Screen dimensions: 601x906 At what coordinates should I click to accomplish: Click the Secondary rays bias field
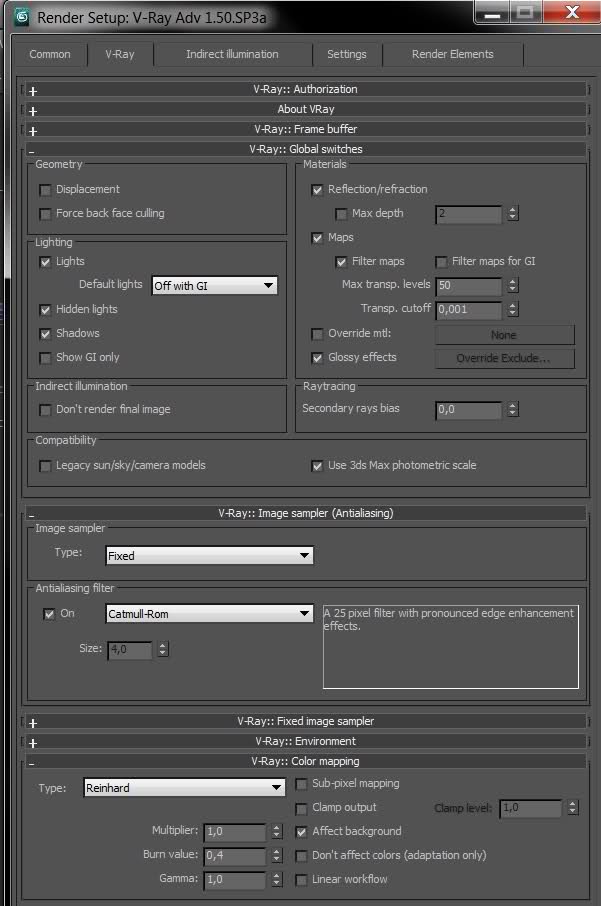coord(469,410)
